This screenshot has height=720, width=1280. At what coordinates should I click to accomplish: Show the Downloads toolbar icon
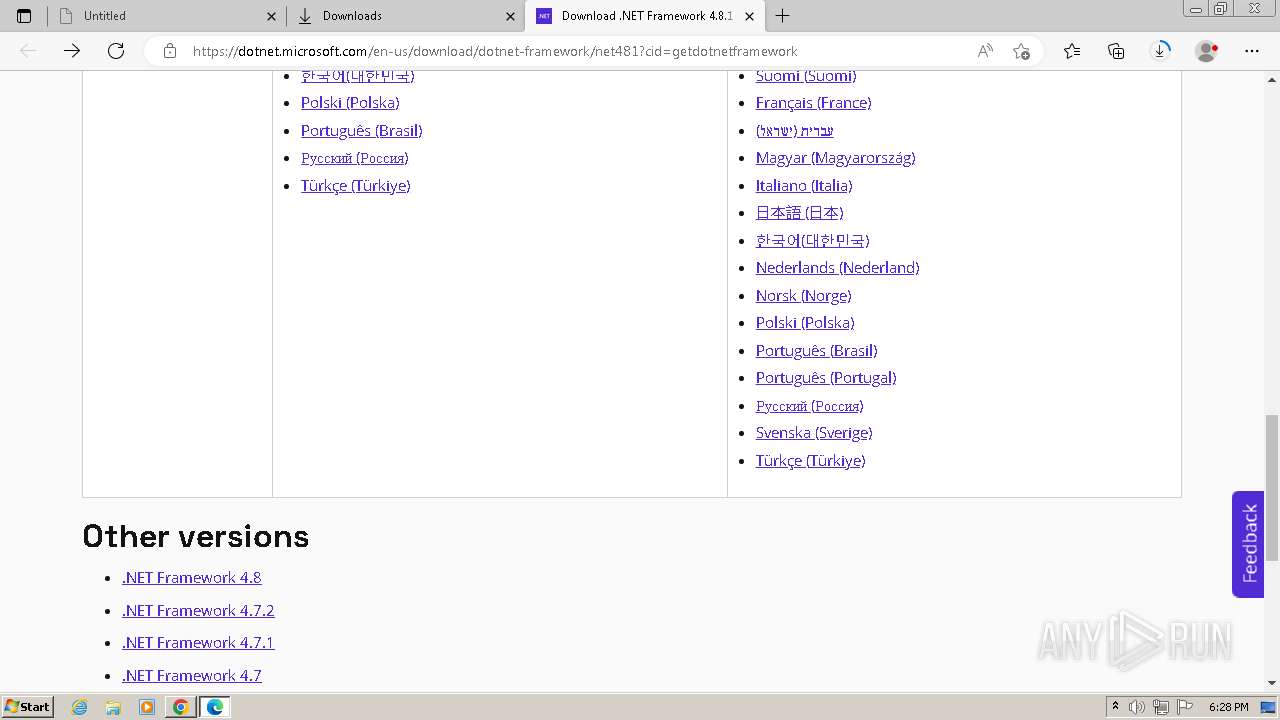click(x=1160, y=51)
